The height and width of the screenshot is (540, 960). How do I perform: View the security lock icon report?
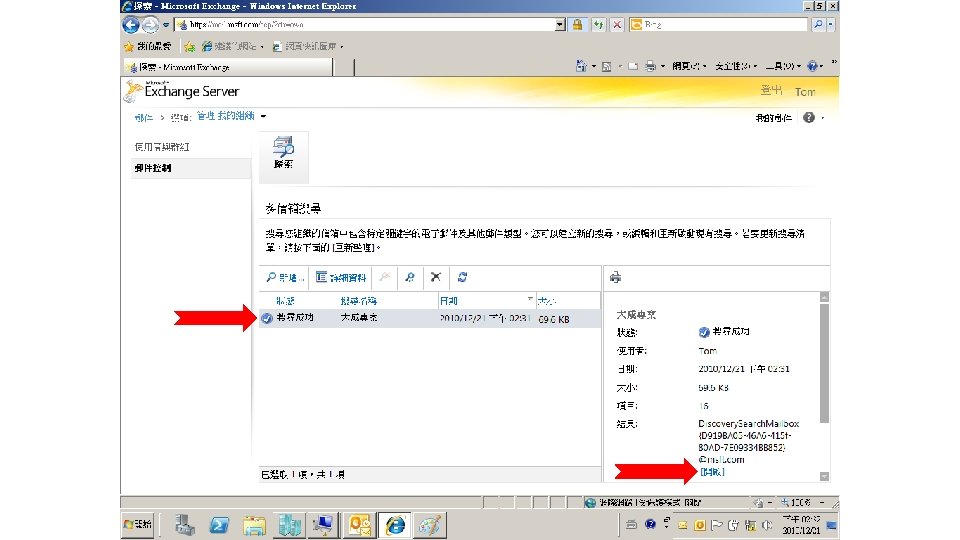point(577,24)
